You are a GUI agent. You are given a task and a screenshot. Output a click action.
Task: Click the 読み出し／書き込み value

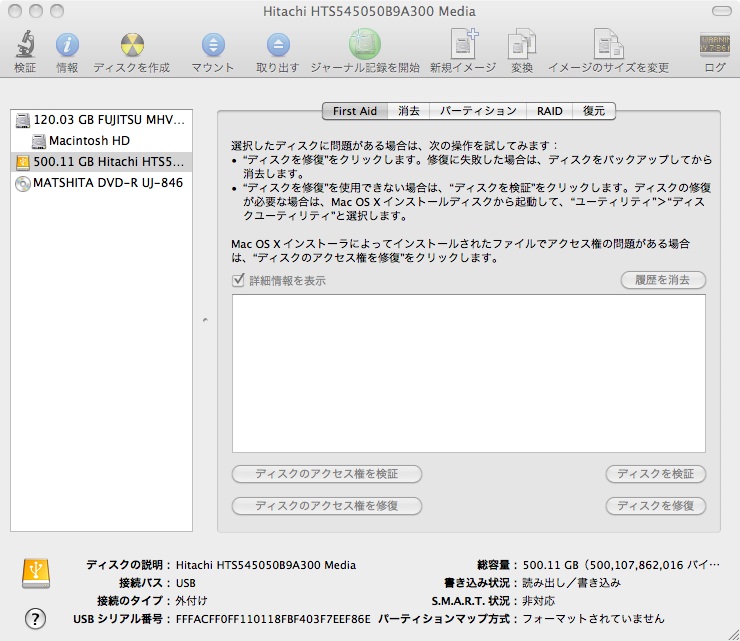pos(571,583)
